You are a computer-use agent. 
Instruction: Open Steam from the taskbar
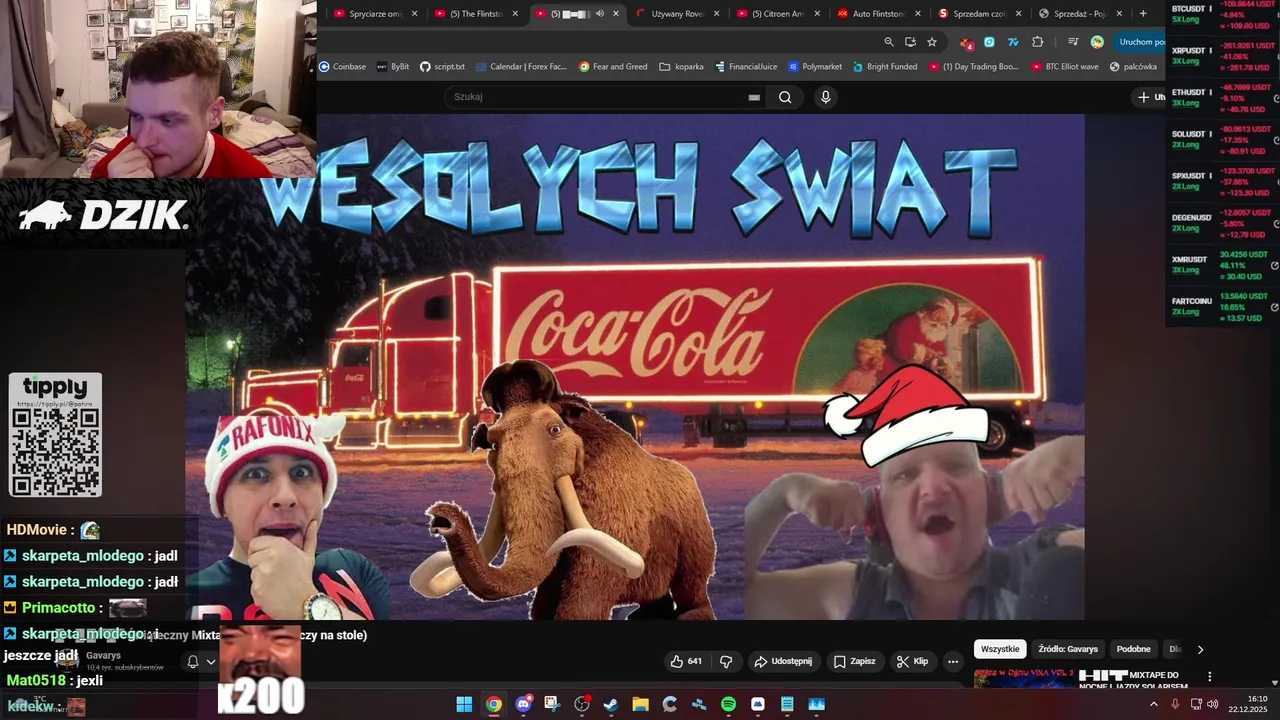pos(611,704)
